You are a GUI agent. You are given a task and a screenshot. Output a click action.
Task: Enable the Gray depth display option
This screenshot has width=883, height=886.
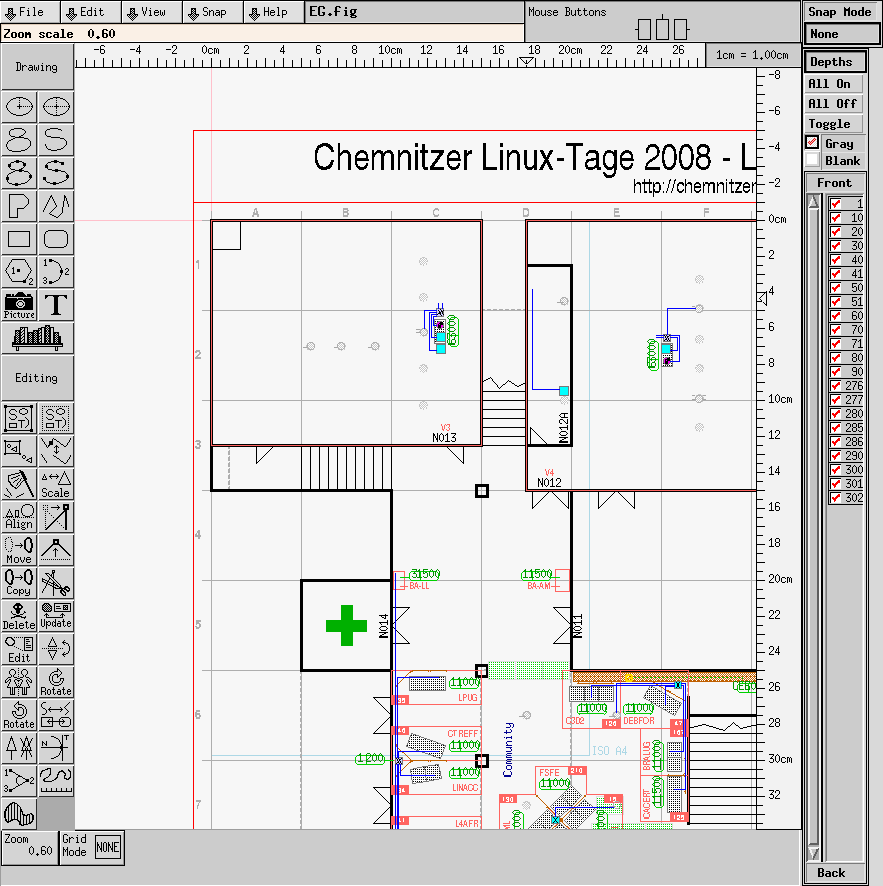tap(812, 144)
